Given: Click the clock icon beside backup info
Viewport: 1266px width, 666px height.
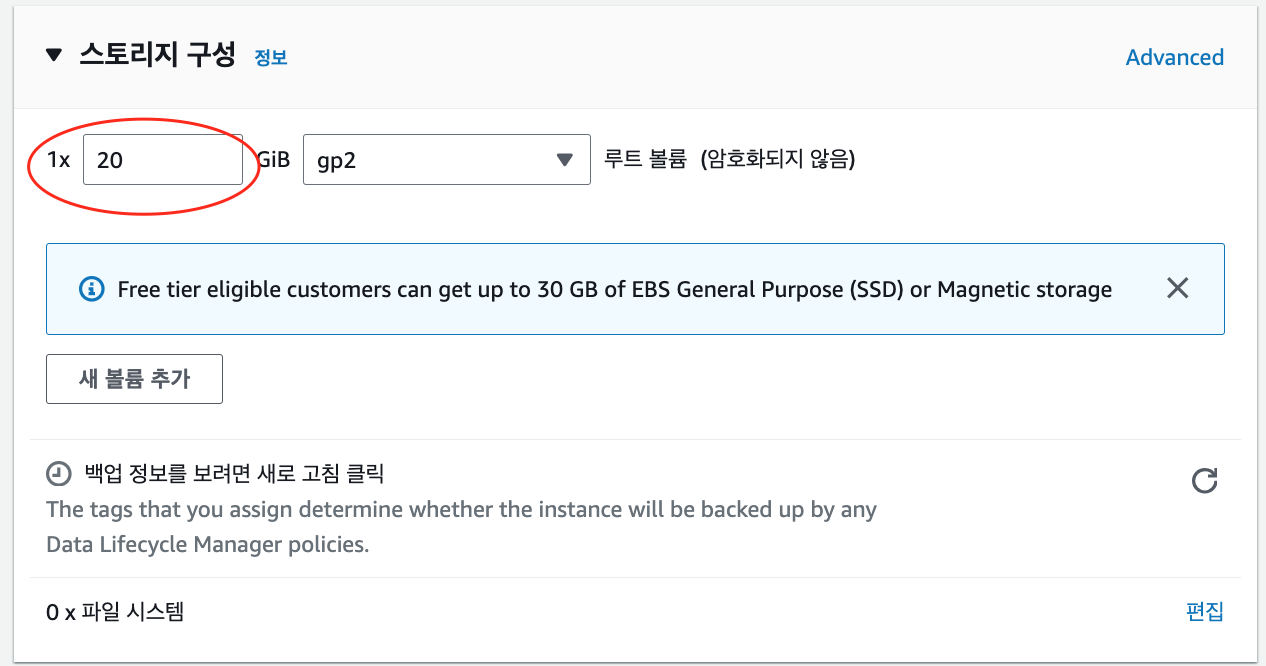Looking at the screenshot, I should [60, 473].
